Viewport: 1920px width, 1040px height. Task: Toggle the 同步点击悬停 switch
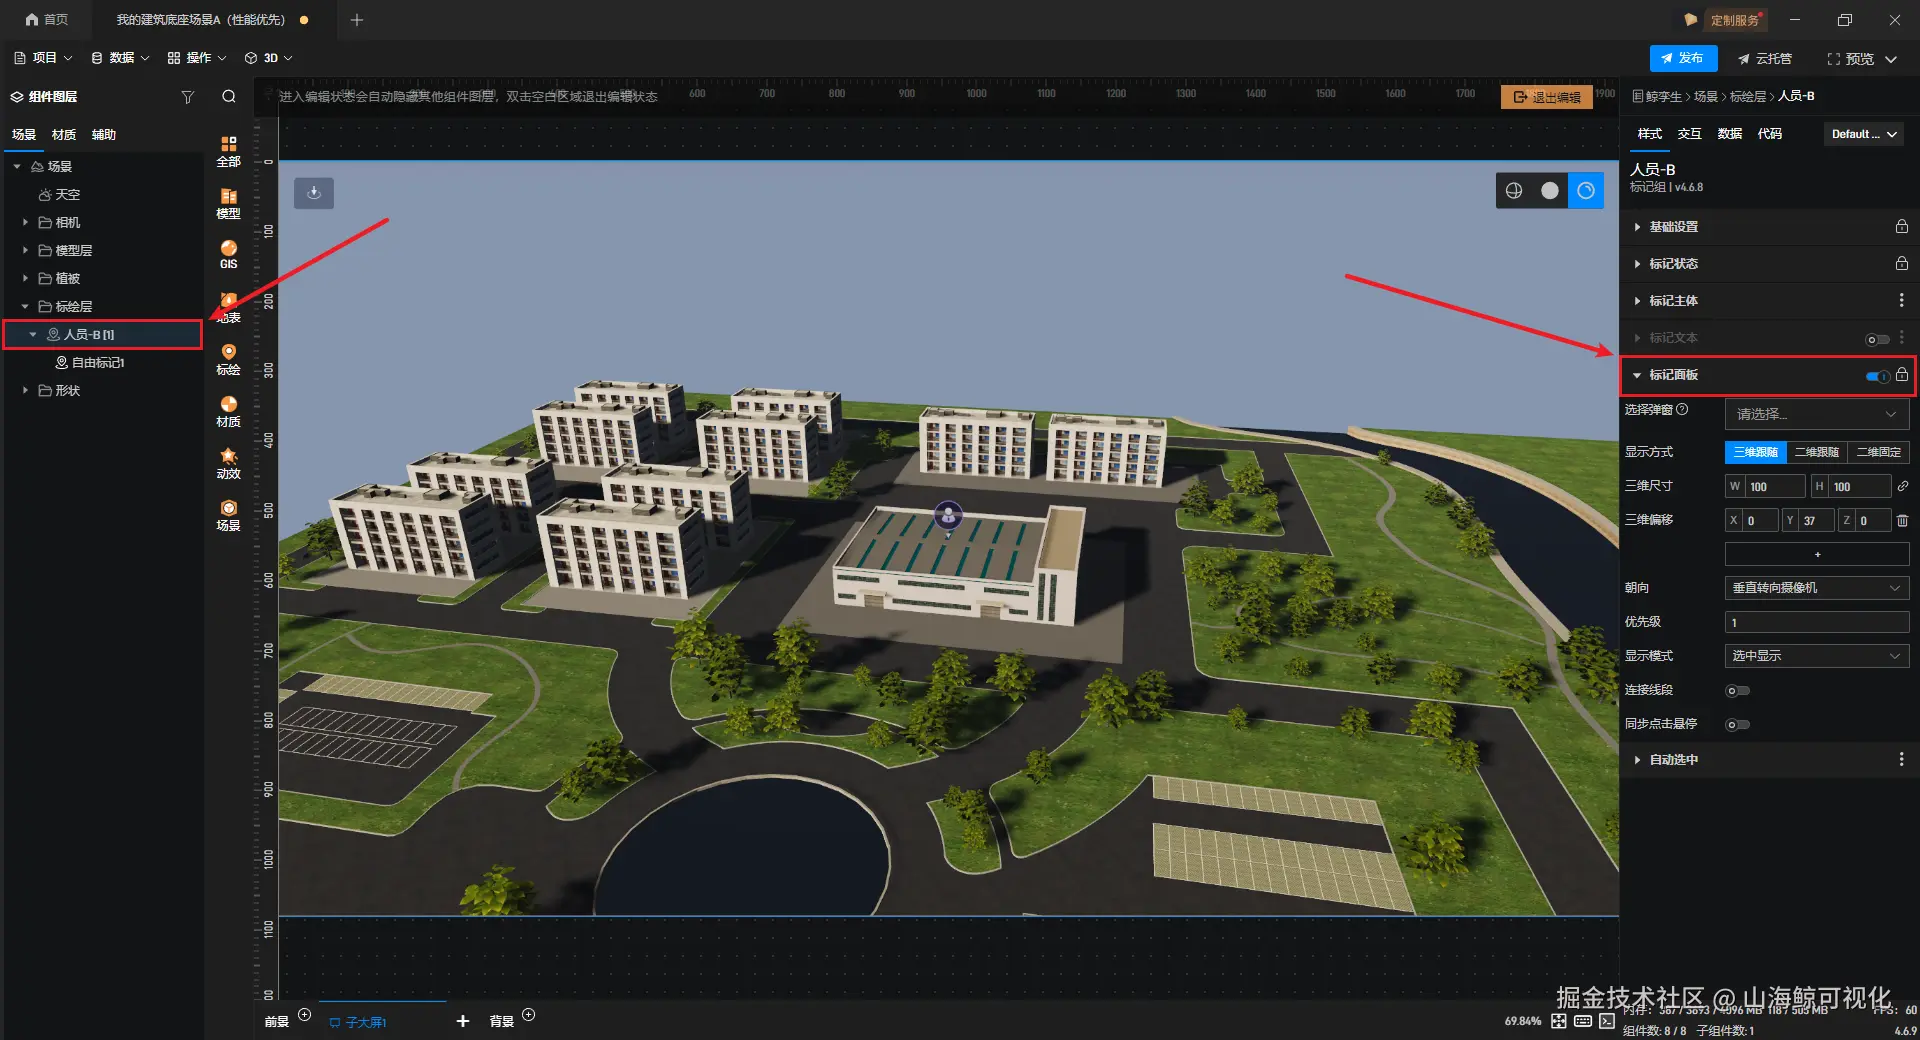[1738, 725]
